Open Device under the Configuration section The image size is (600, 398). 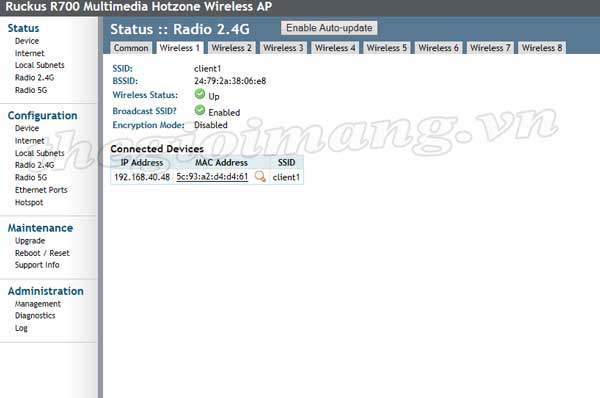click(27, 128)
